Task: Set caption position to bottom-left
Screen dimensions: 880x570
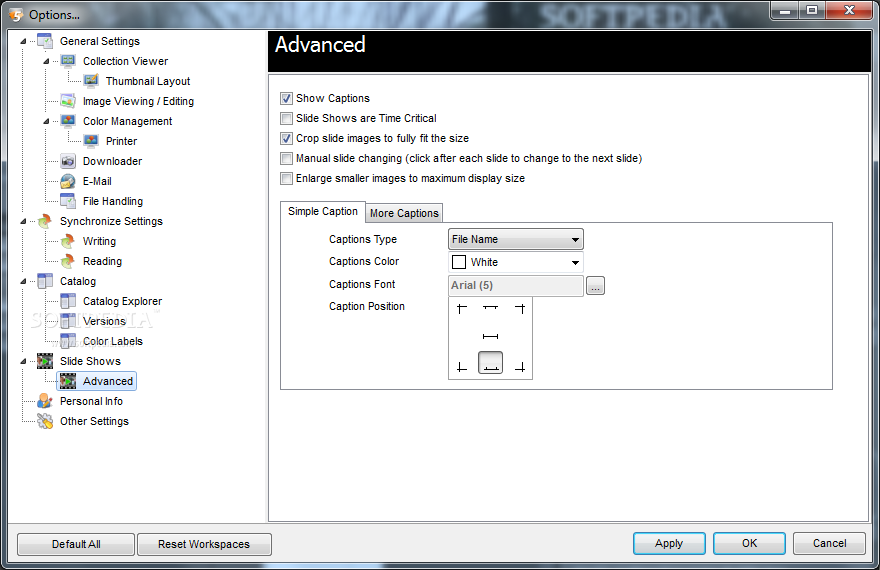Action: (461, 367)
